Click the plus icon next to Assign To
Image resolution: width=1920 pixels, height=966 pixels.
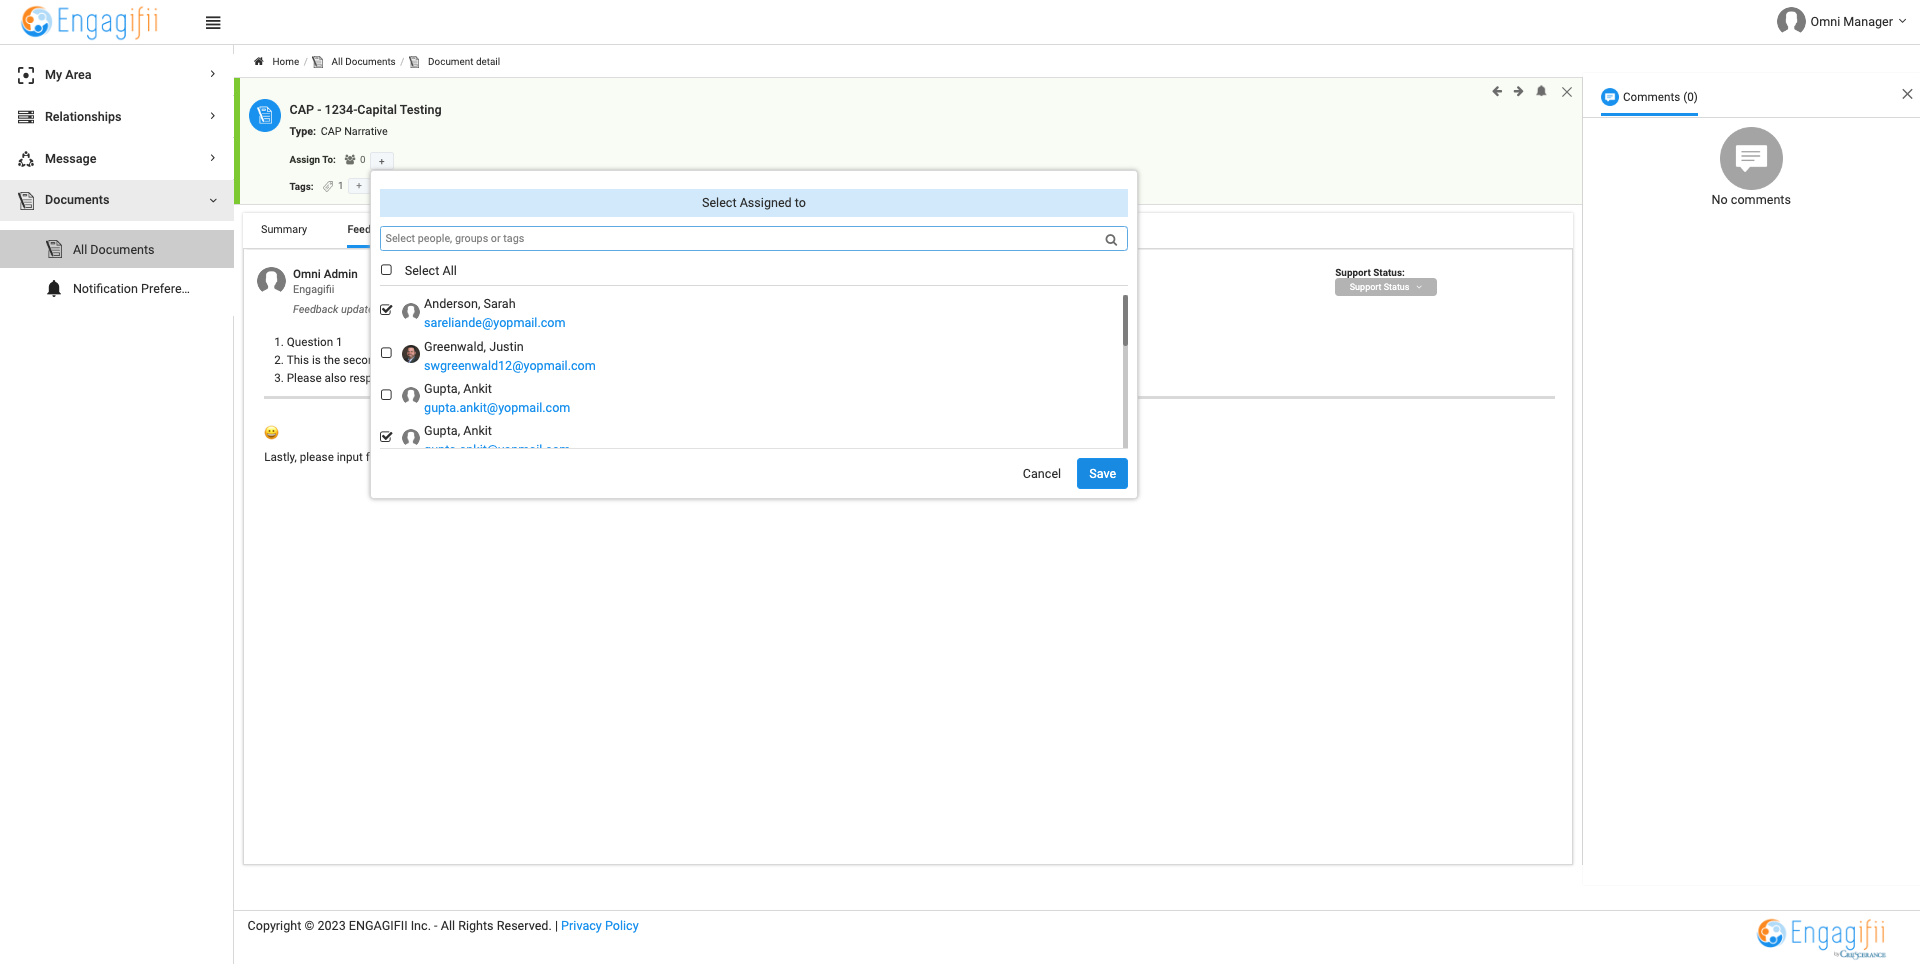(x=382, y=161)
